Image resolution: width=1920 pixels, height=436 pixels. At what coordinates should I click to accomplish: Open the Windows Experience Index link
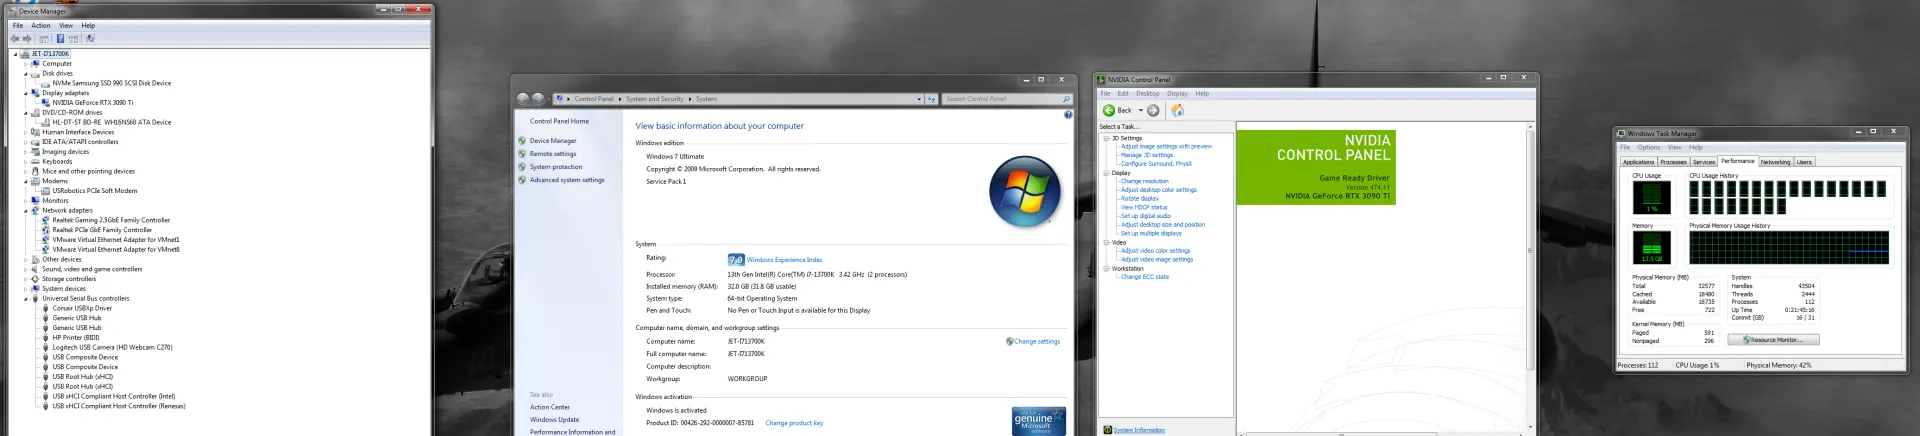coord(784,260)
